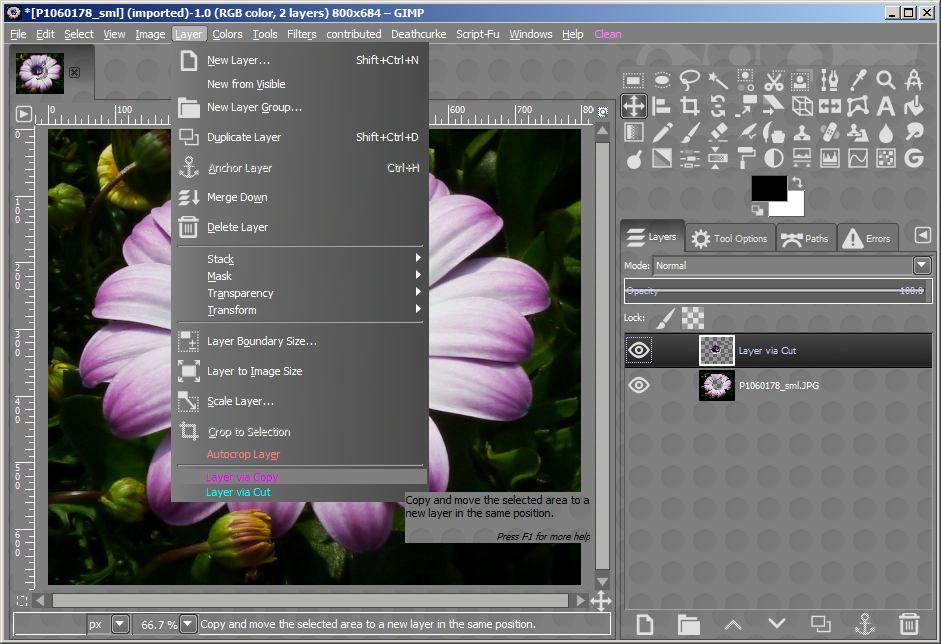Choose the Fuzzy Select magic wand tool

[718, 80]
